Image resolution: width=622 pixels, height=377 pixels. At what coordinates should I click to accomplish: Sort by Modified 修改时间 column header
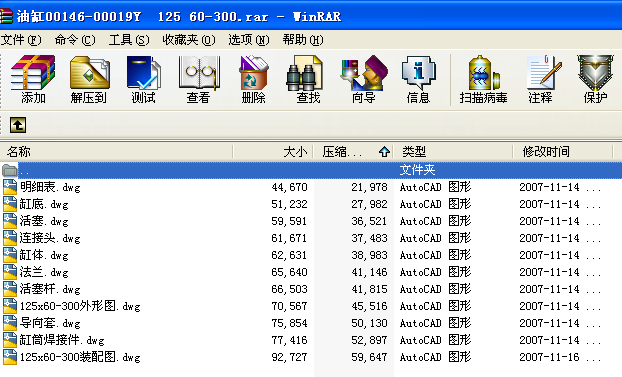[563, 152]
